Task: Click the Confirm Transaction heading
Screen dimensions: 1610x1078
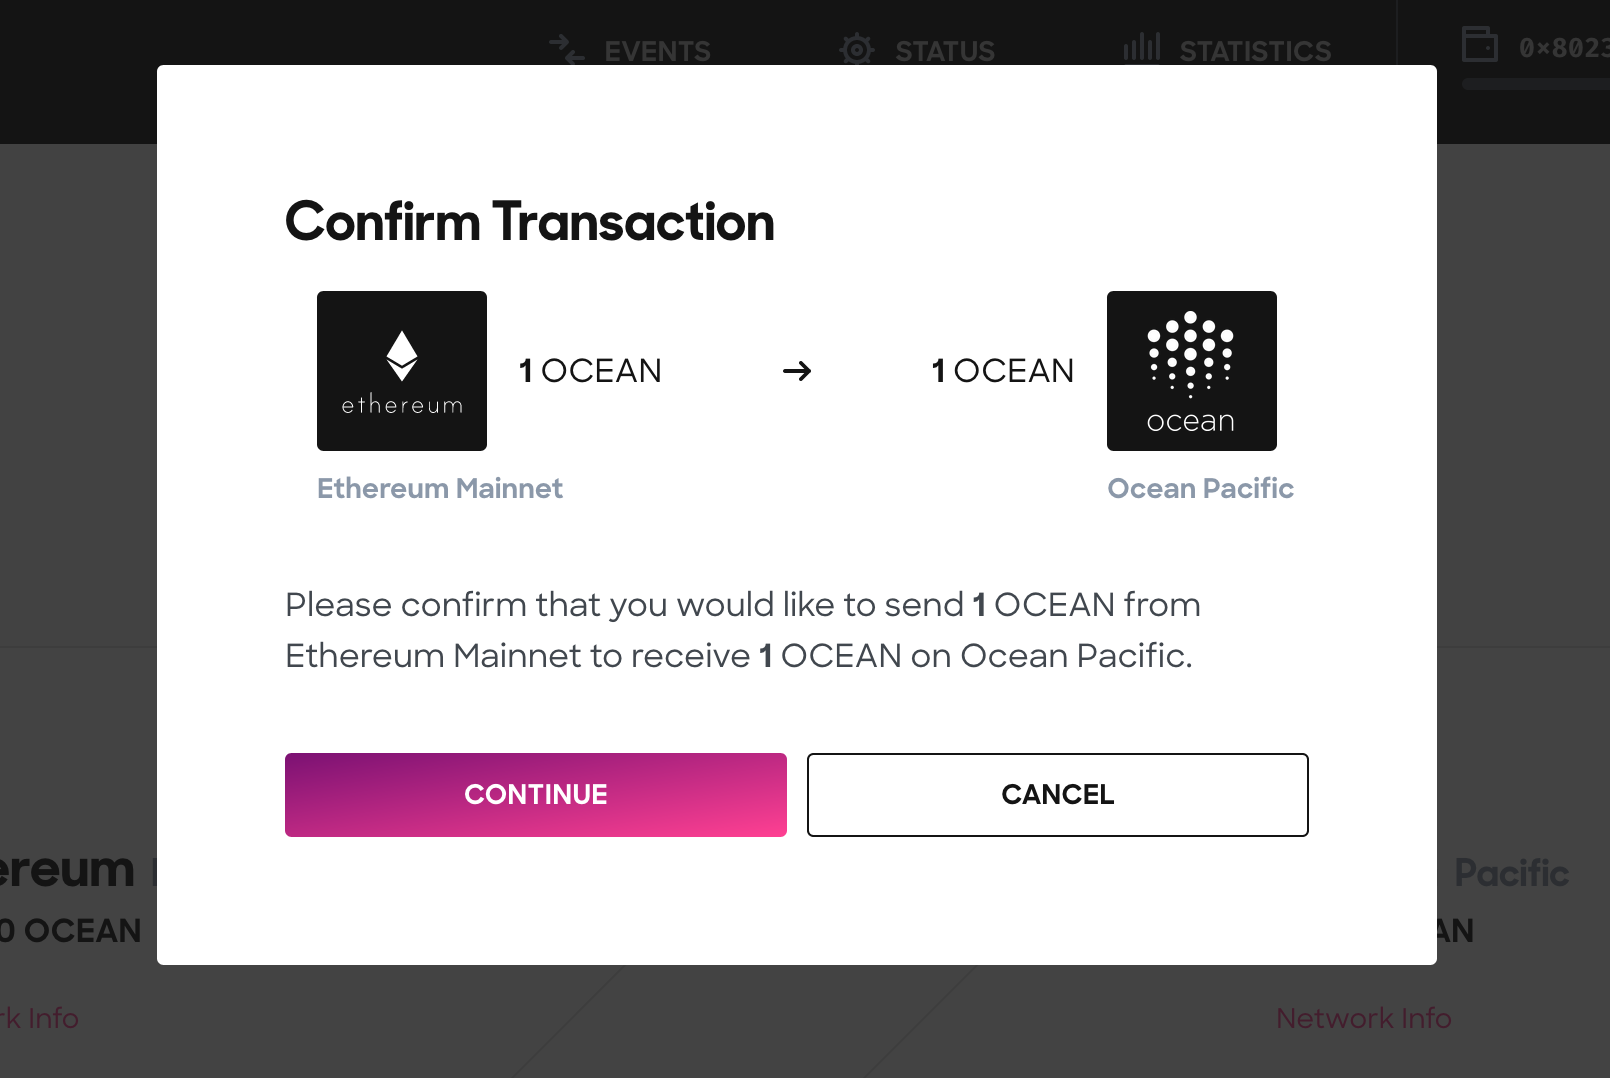Action: click(x=530, y=222)
